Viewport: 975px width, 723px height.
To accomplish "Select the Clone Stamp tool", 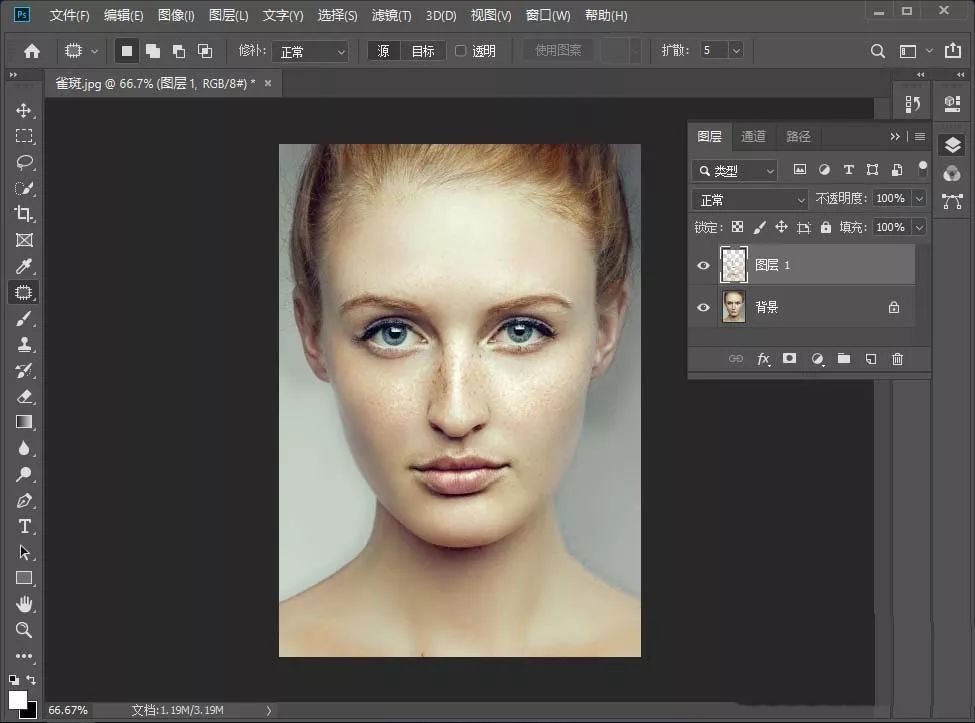I will click(24, 344).
